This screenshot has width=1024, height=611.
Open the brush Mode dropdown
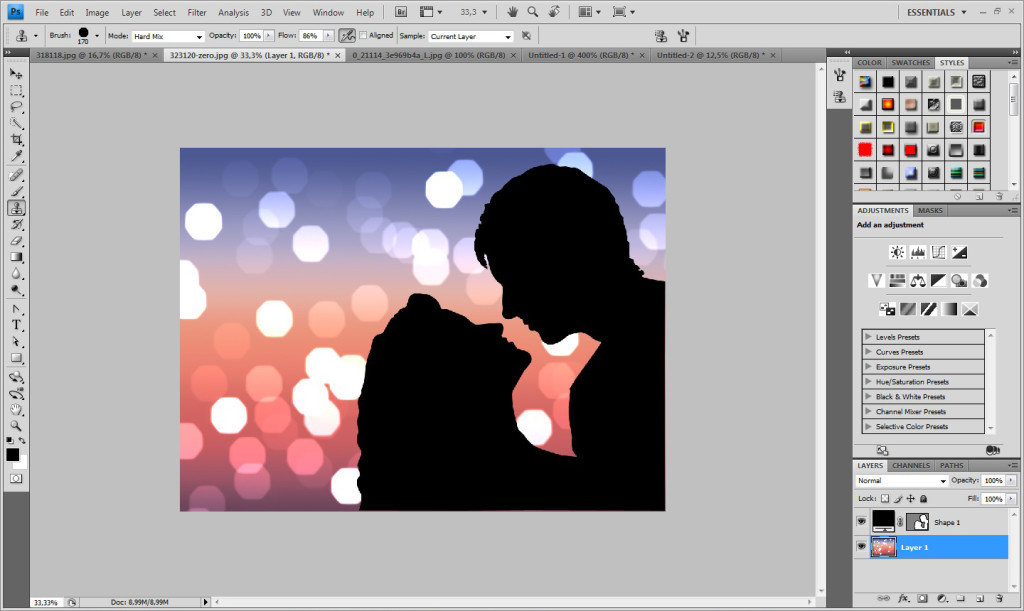point(168,36)
